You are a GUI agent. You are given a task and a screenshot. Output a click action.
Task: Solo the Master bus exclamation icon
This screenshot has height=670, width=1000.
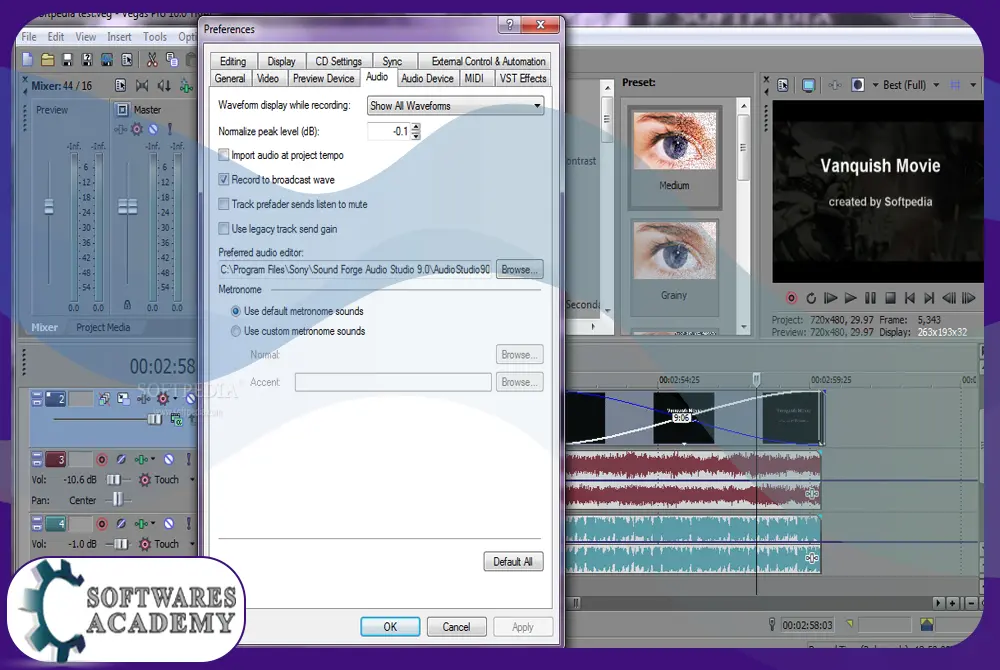tap(170, 129)
